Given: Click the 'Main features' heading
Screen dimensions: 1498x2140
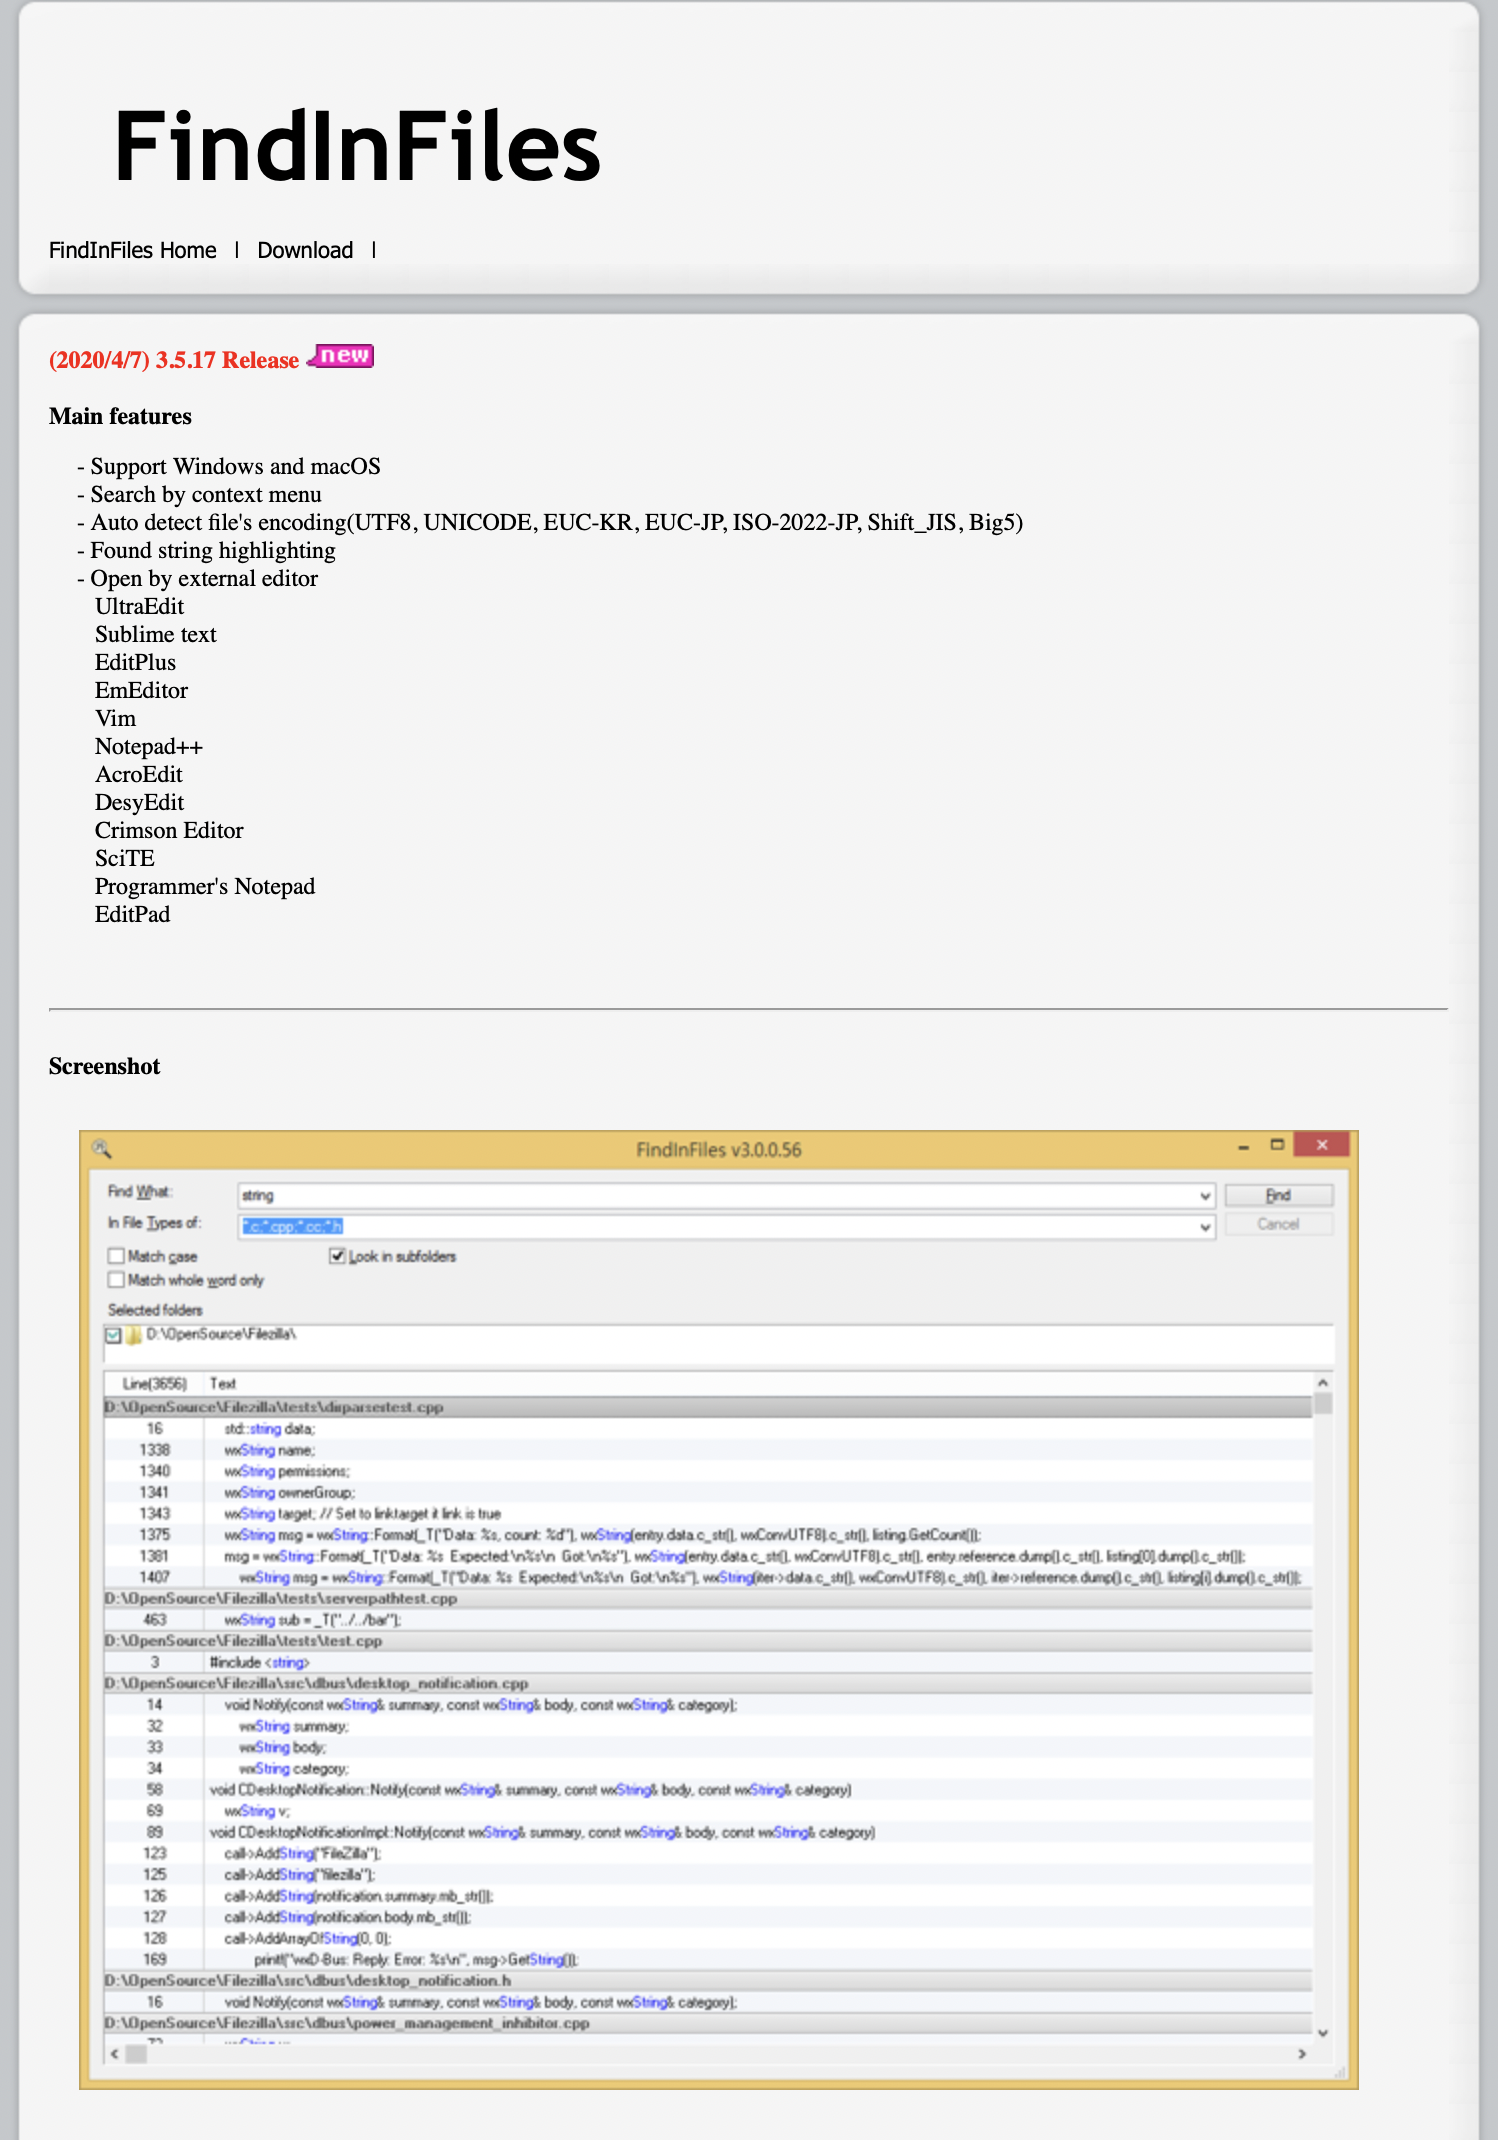Looking at the screenshot, I should tap(120, 417).
